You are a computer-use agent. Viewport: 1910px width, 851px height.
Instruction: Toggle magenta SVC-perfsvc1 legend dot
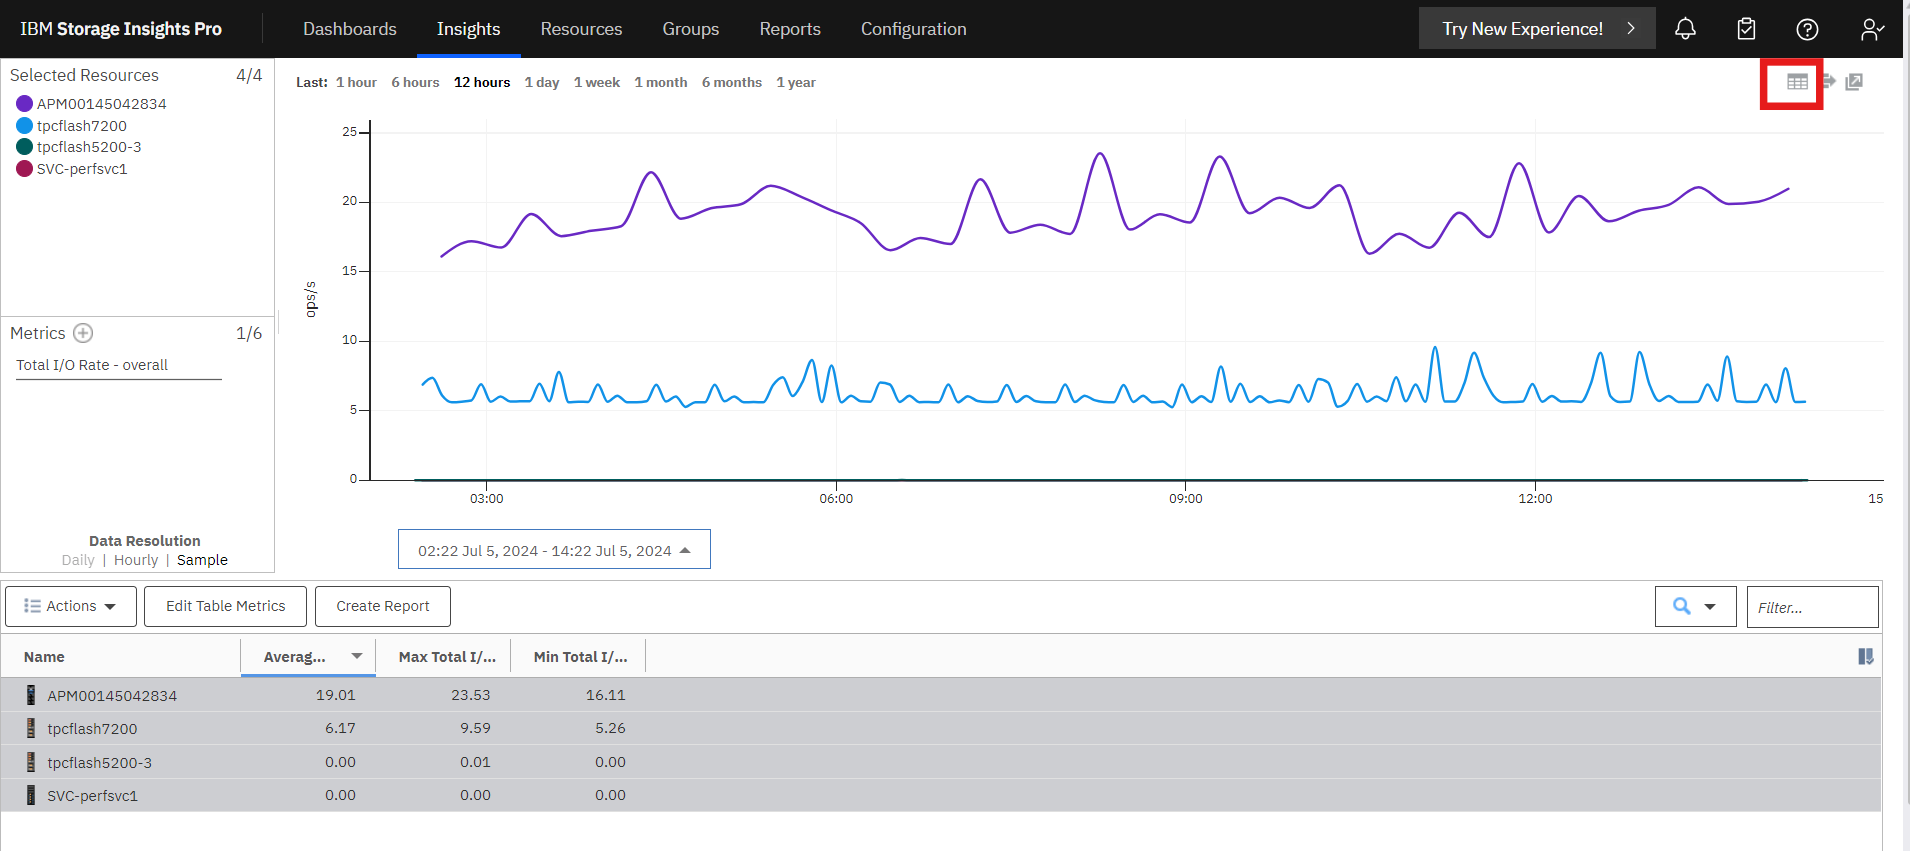click(x=24, y=169)
